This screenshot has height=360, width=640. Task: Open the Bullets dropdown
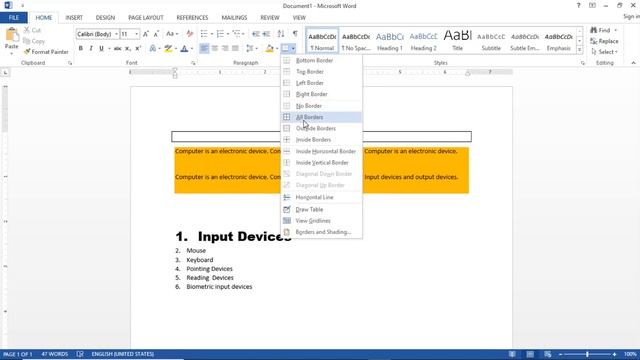212,34
